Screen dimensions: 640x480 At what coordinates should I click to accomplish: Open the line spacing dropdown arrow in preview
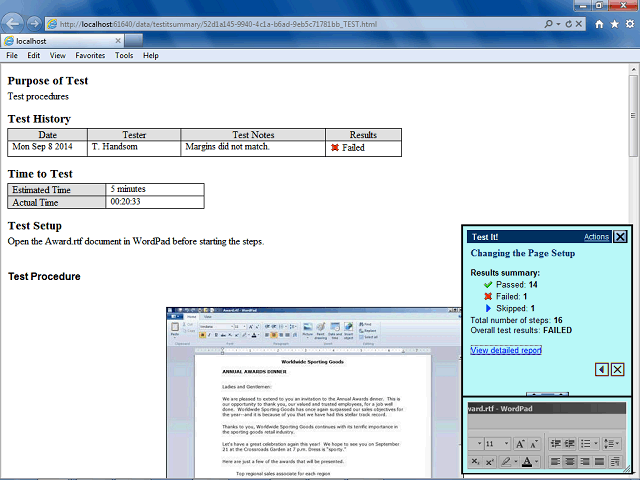617,443
